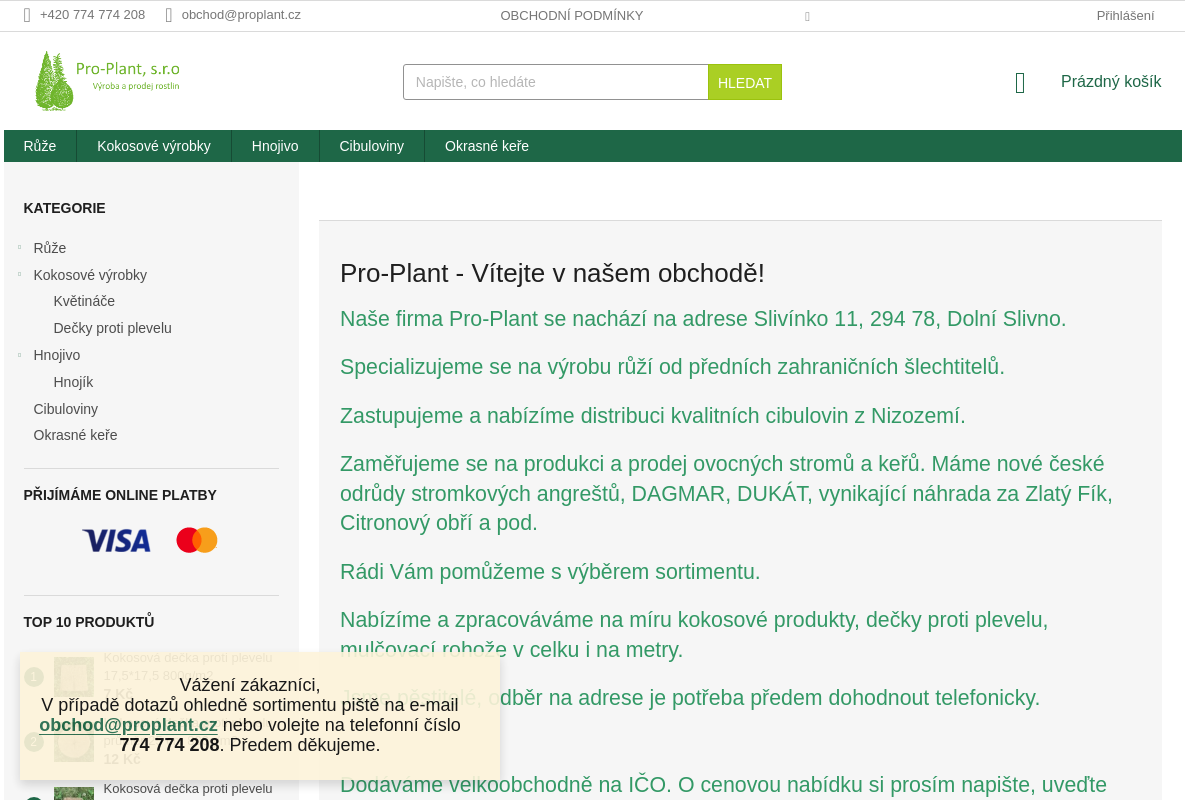Image resolution: width=1200 pixels, height=800 pixels.
Task: Click the Pro-Plant logo
Action: (x=107, y=81)
